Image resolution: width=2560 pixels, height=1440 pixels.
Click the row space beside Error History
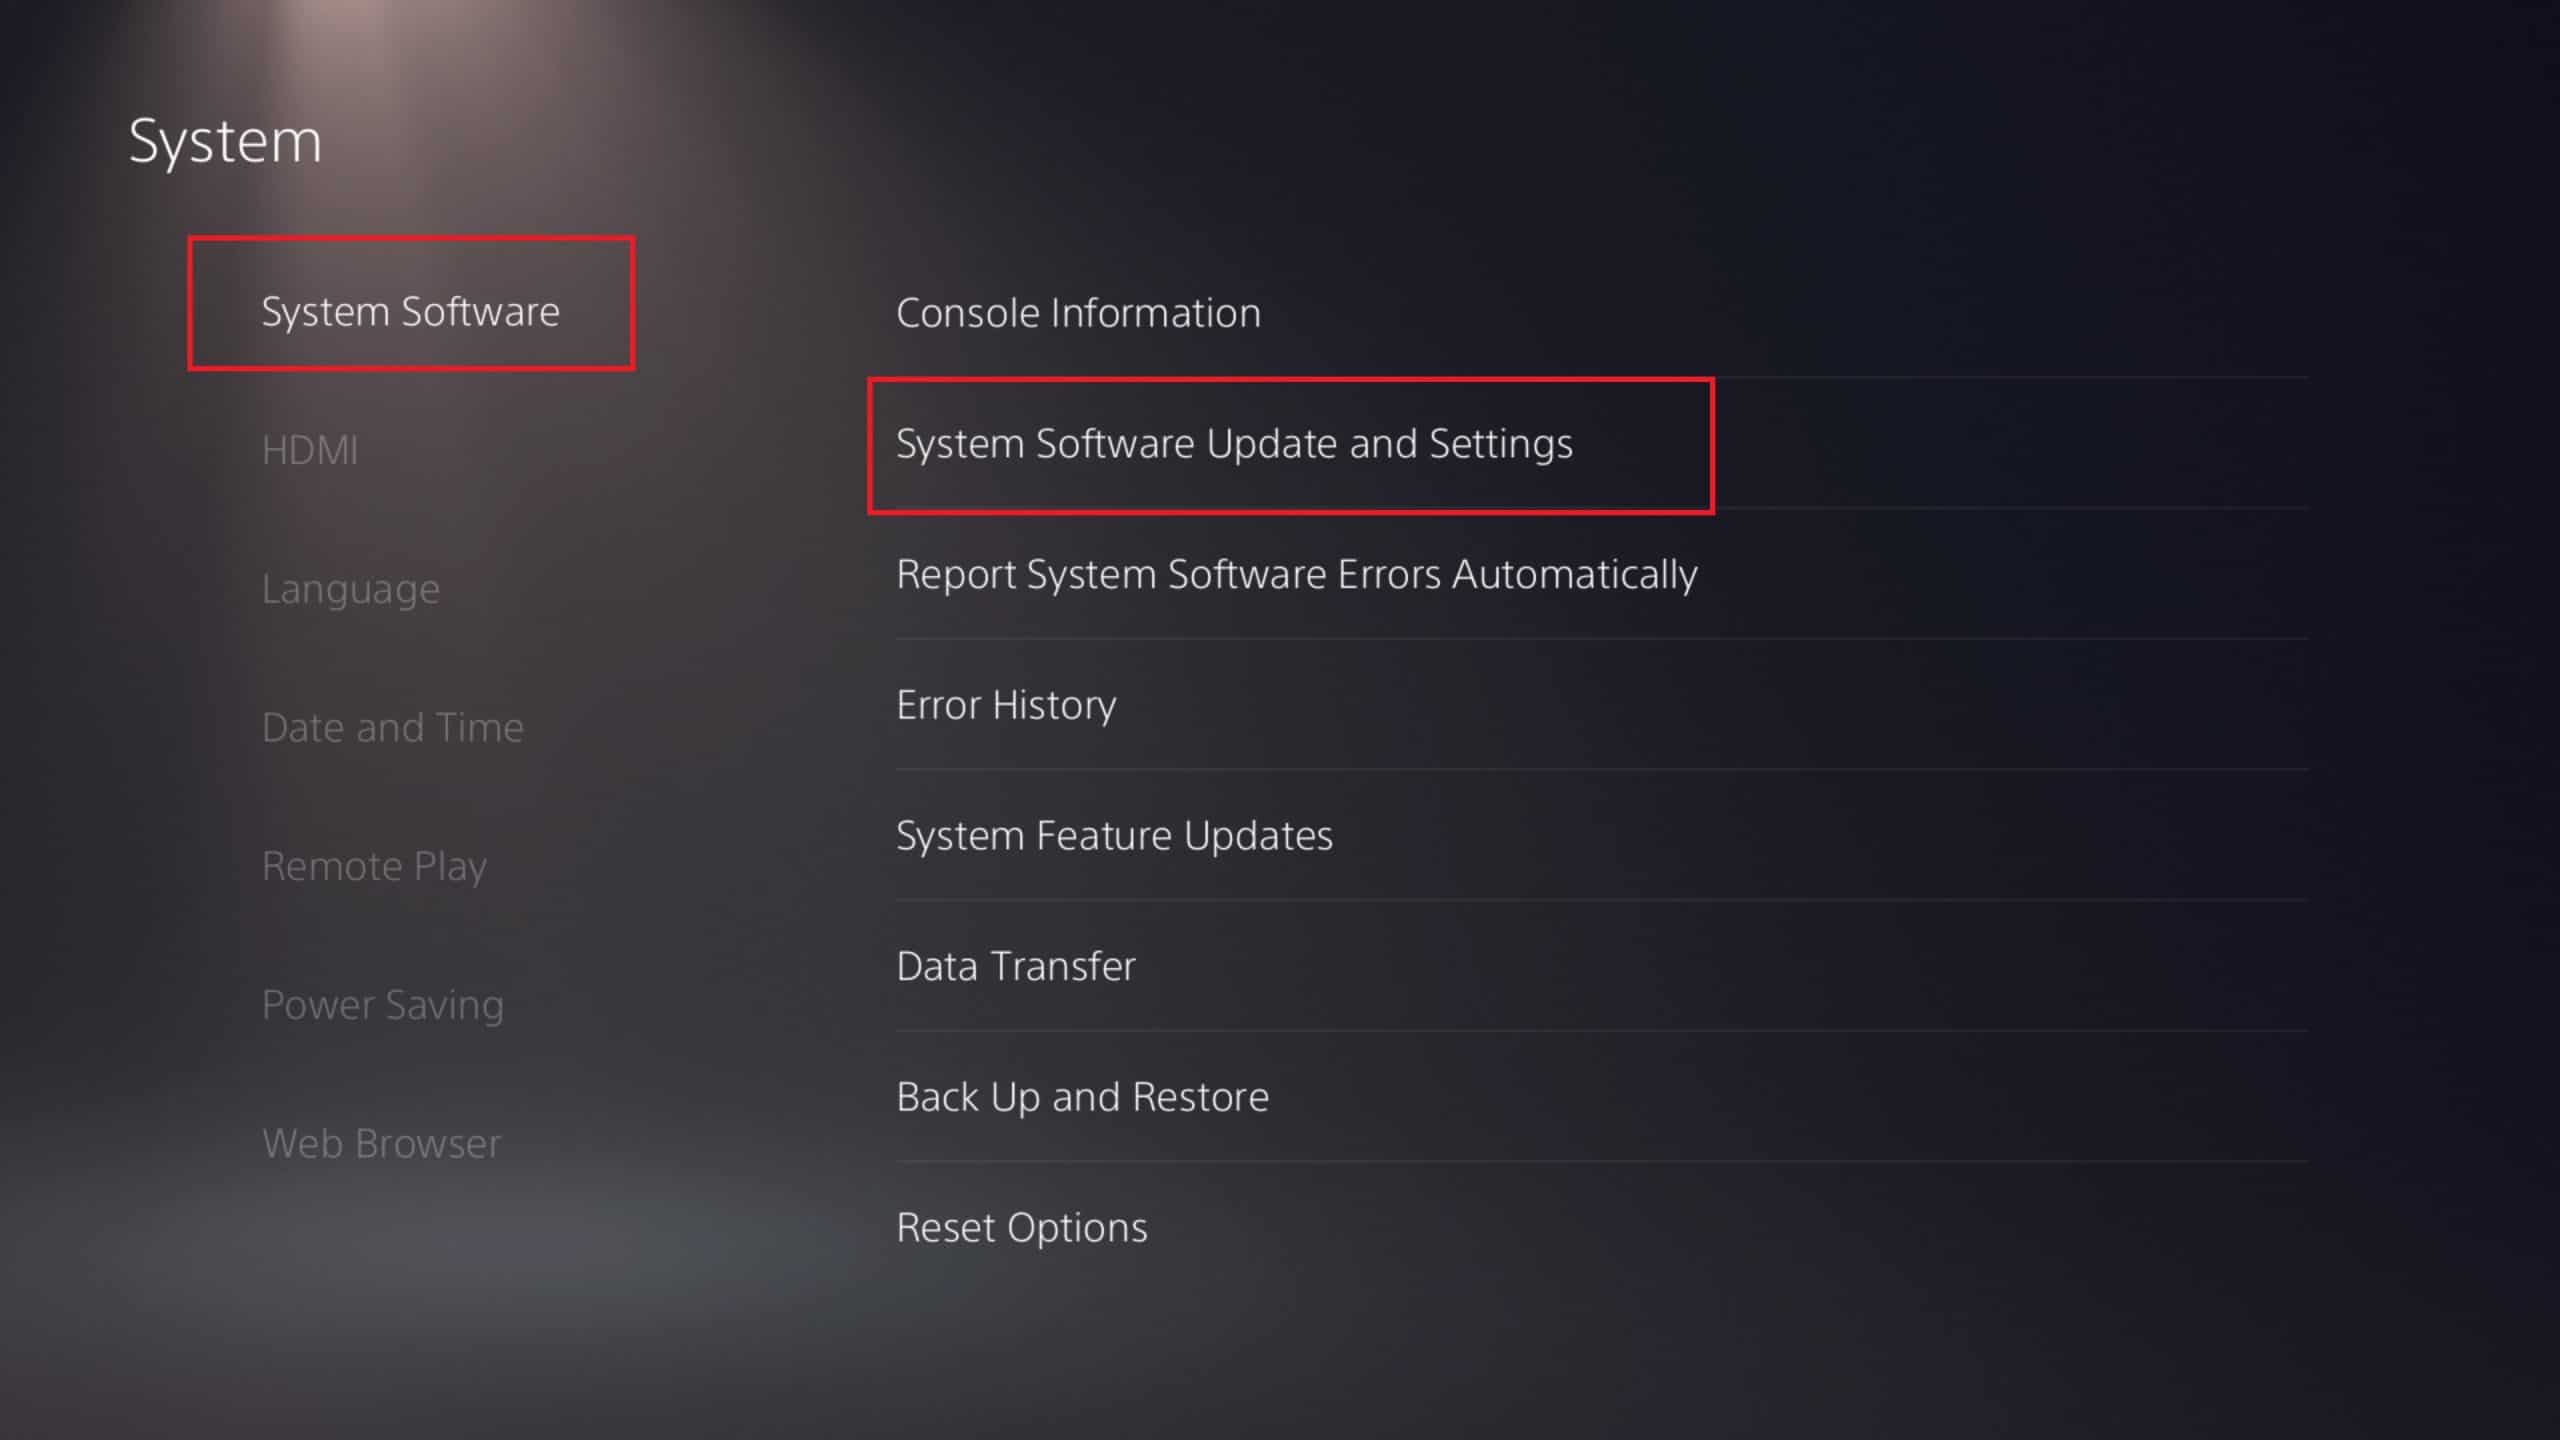pyautogui.click(x=1800, y=705)
